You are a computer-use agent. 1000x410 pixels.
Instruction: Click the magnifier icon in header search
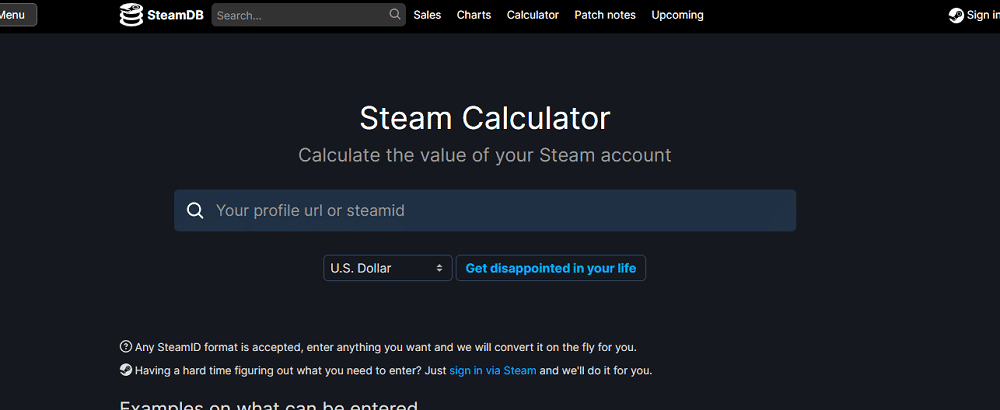pyautogui.click(x=395, y=15)
